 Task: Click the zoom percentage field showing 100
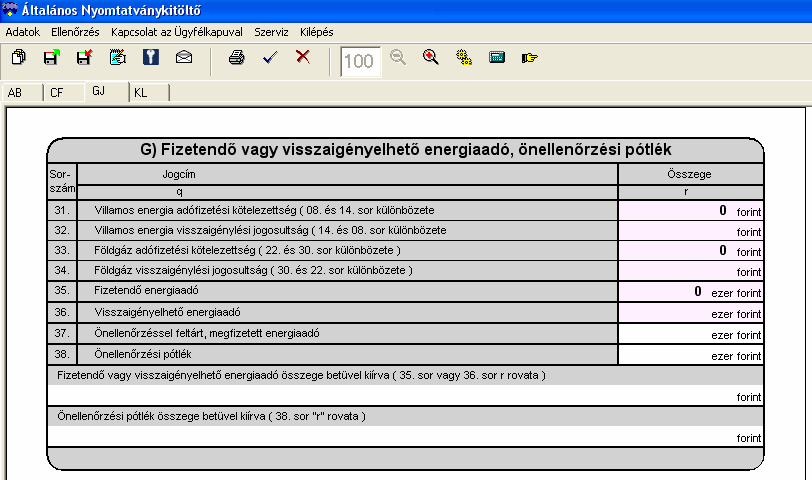coord(360,62)
